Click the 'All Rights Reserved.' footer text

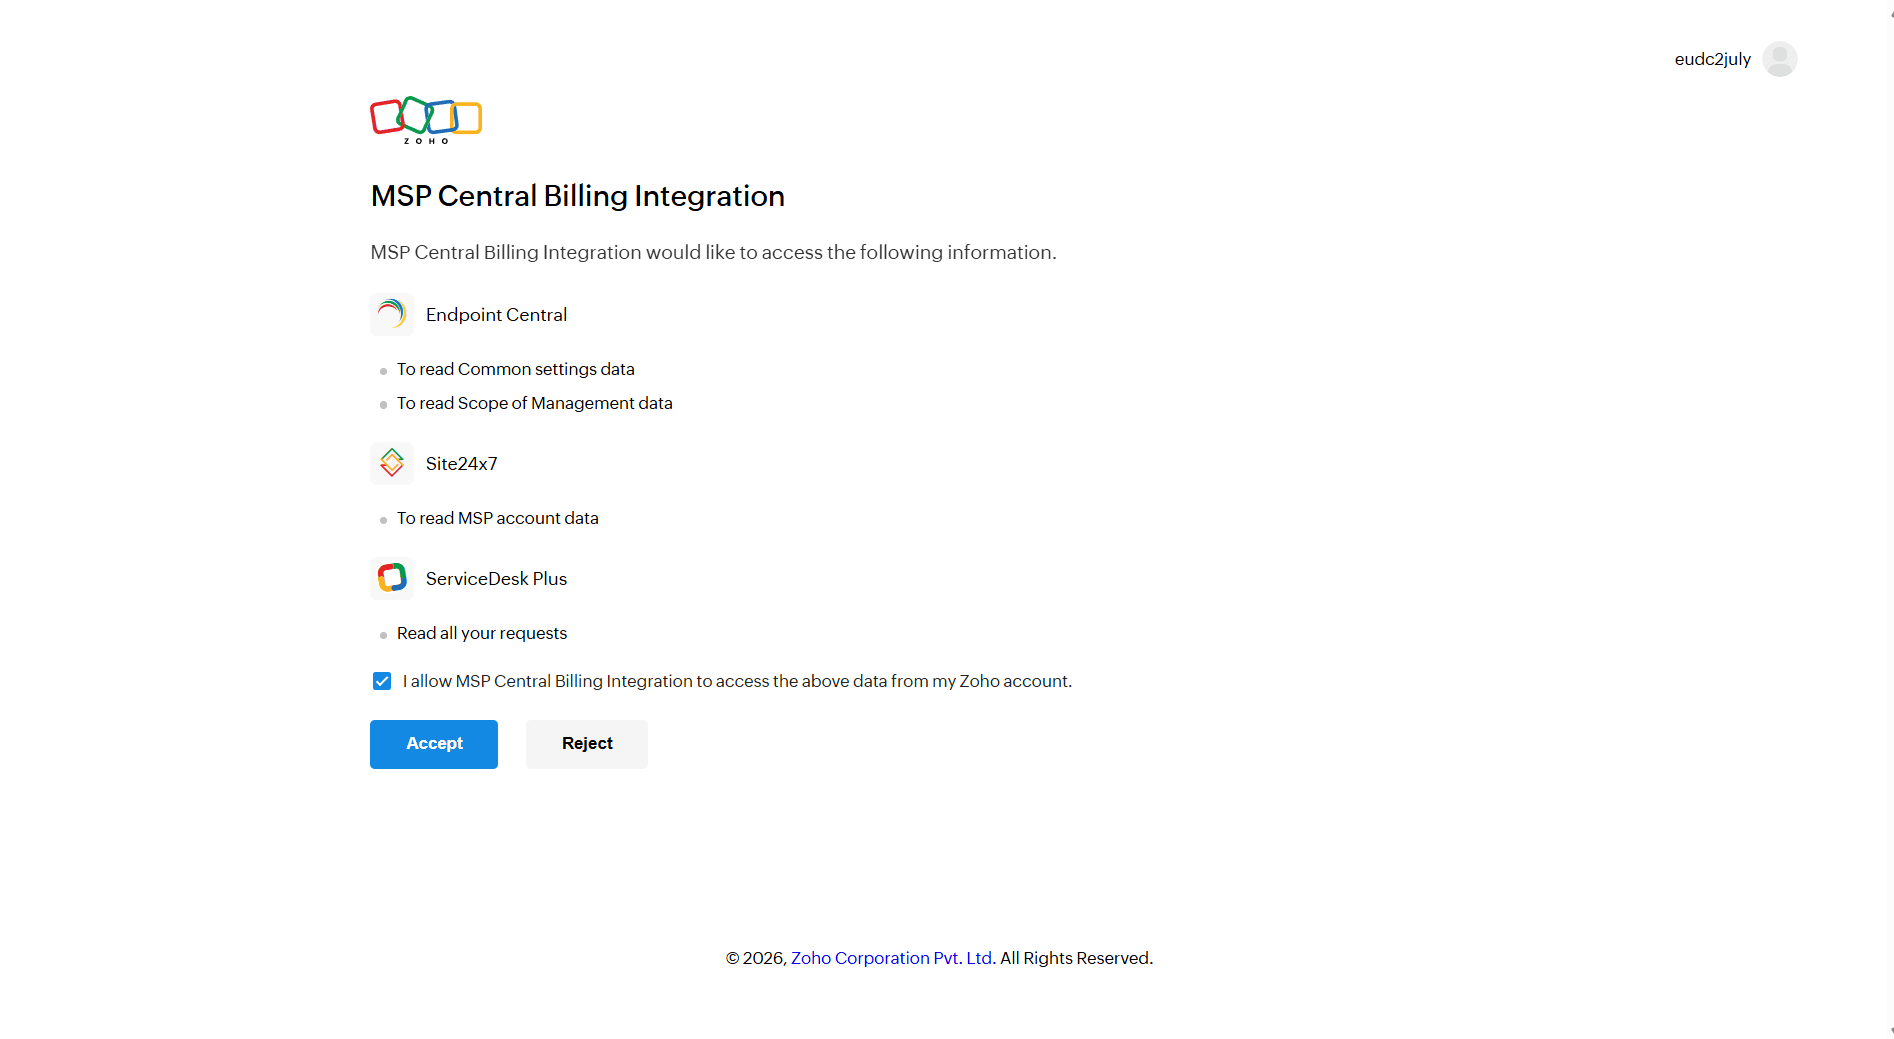click(1077, 958)
